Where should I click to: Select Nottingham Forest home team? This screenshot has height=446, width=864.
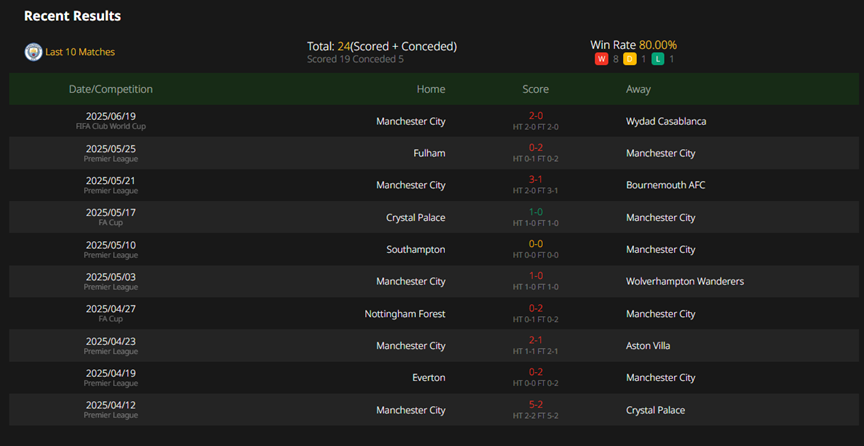tap(405, 314)
